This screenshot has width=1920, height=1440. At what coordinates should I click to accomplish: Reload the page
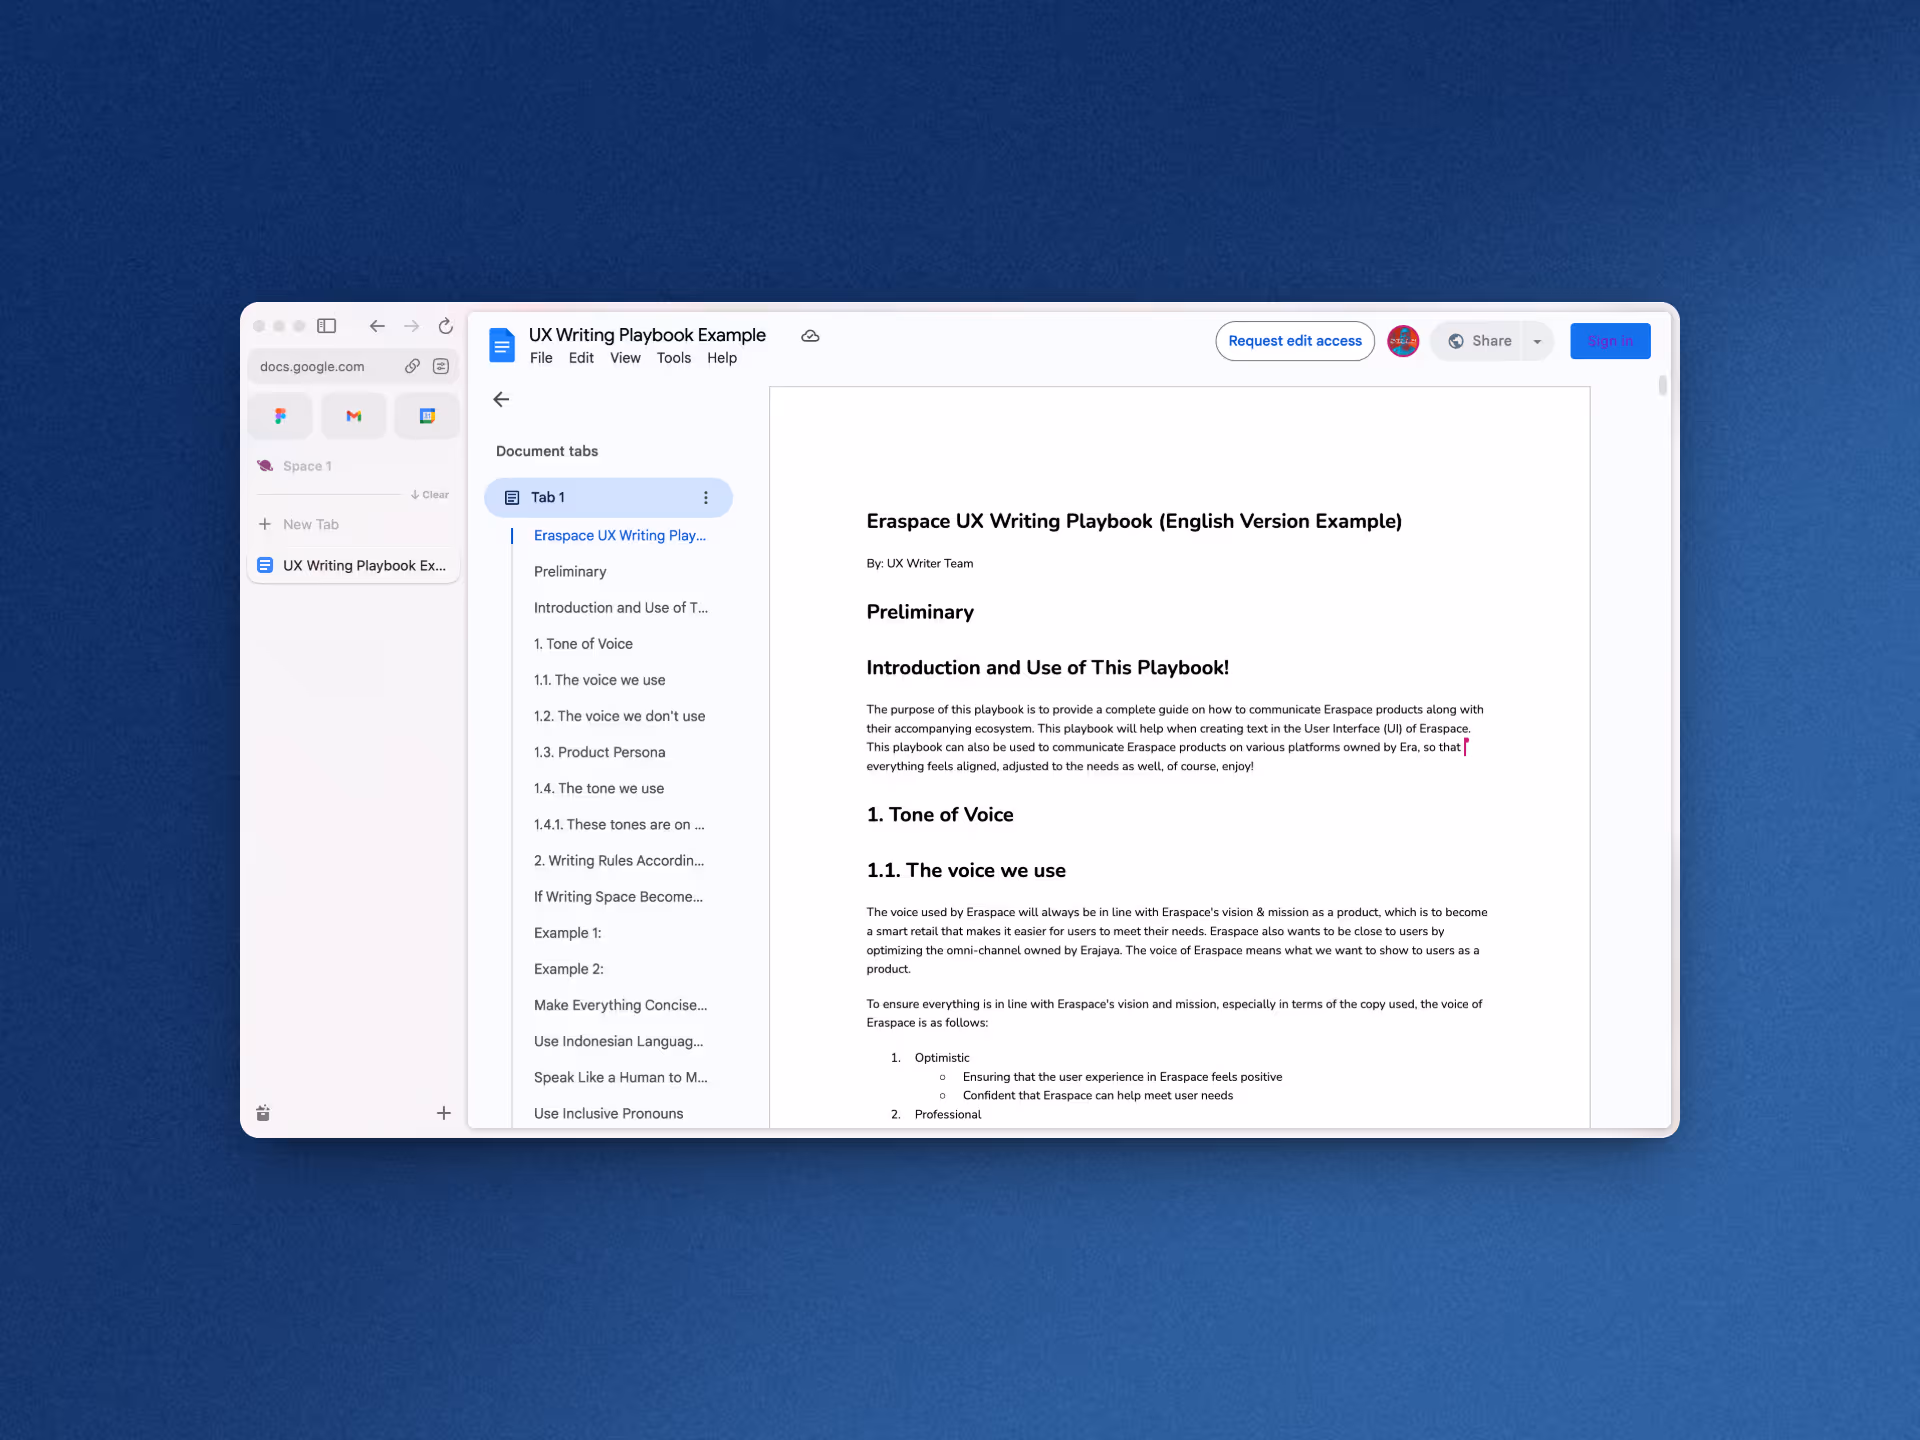click(x=446, y=326)
